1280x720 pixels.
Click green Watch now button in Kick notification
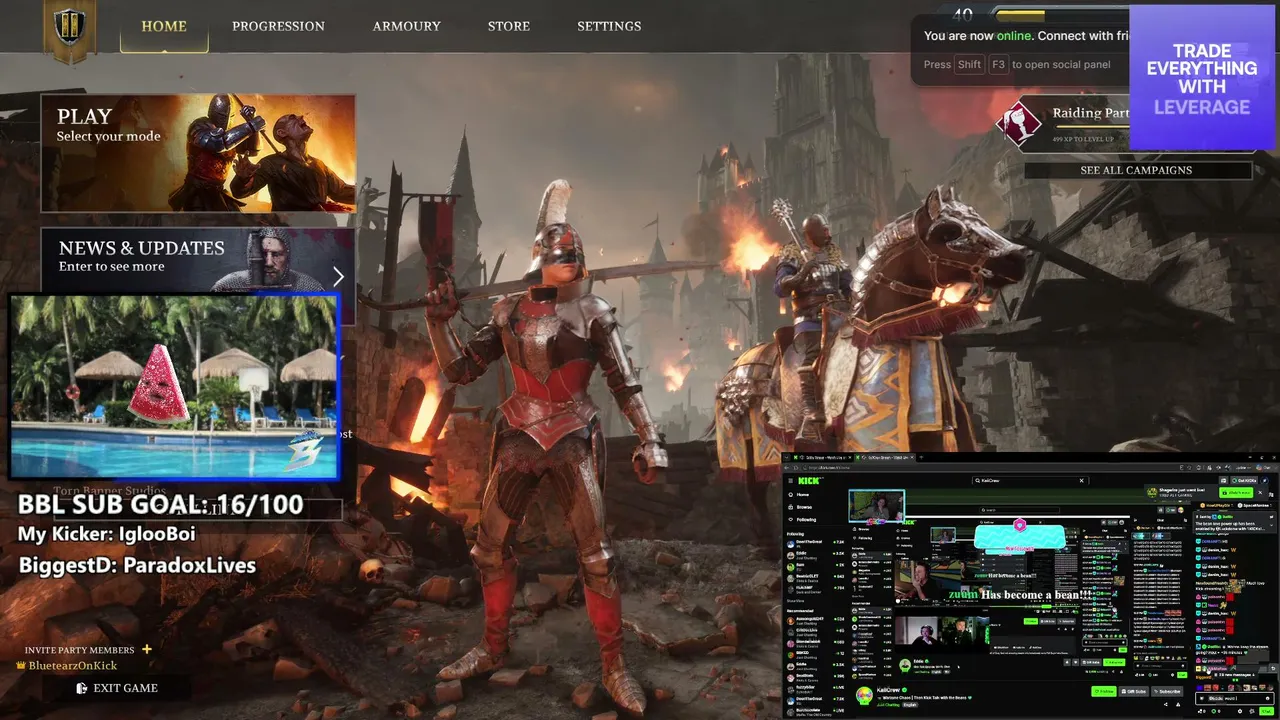click(1238, 493)
